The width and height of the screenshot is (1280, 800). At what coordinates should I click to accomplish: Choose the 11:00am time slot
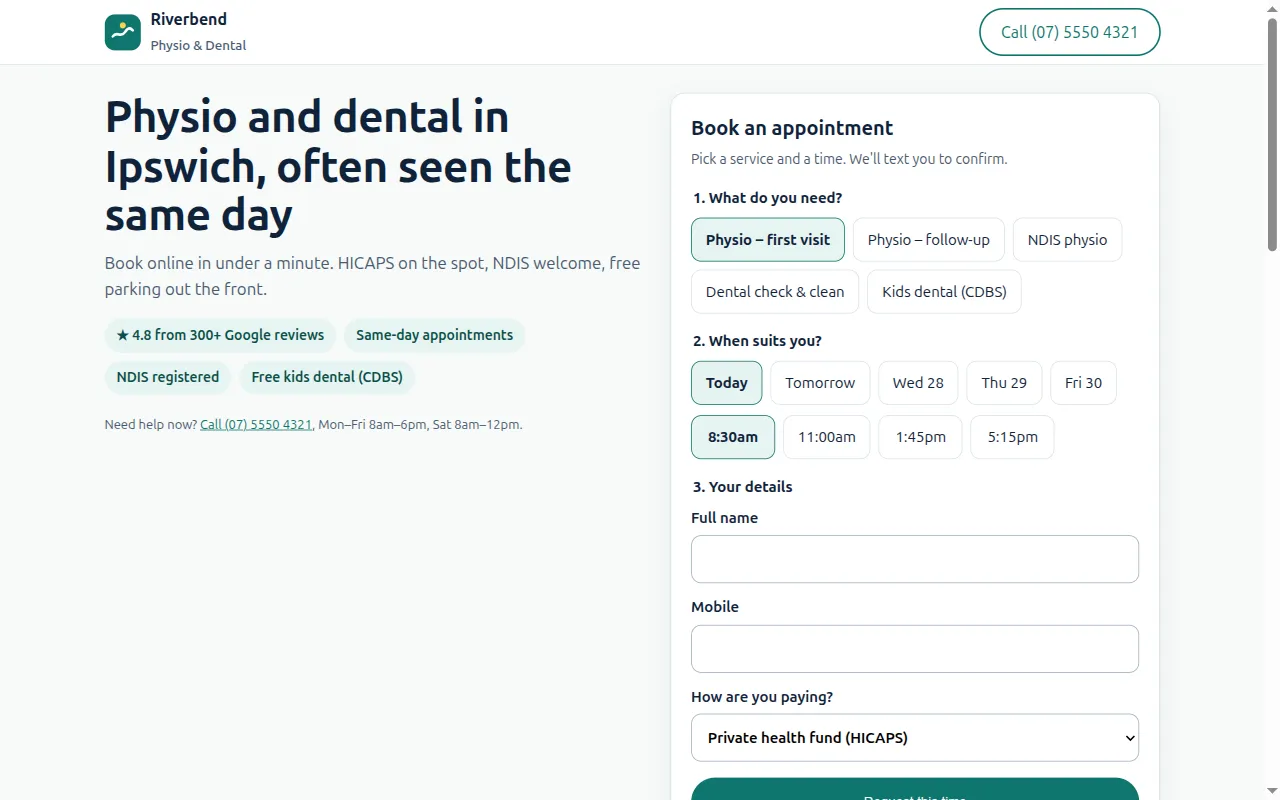827,437
